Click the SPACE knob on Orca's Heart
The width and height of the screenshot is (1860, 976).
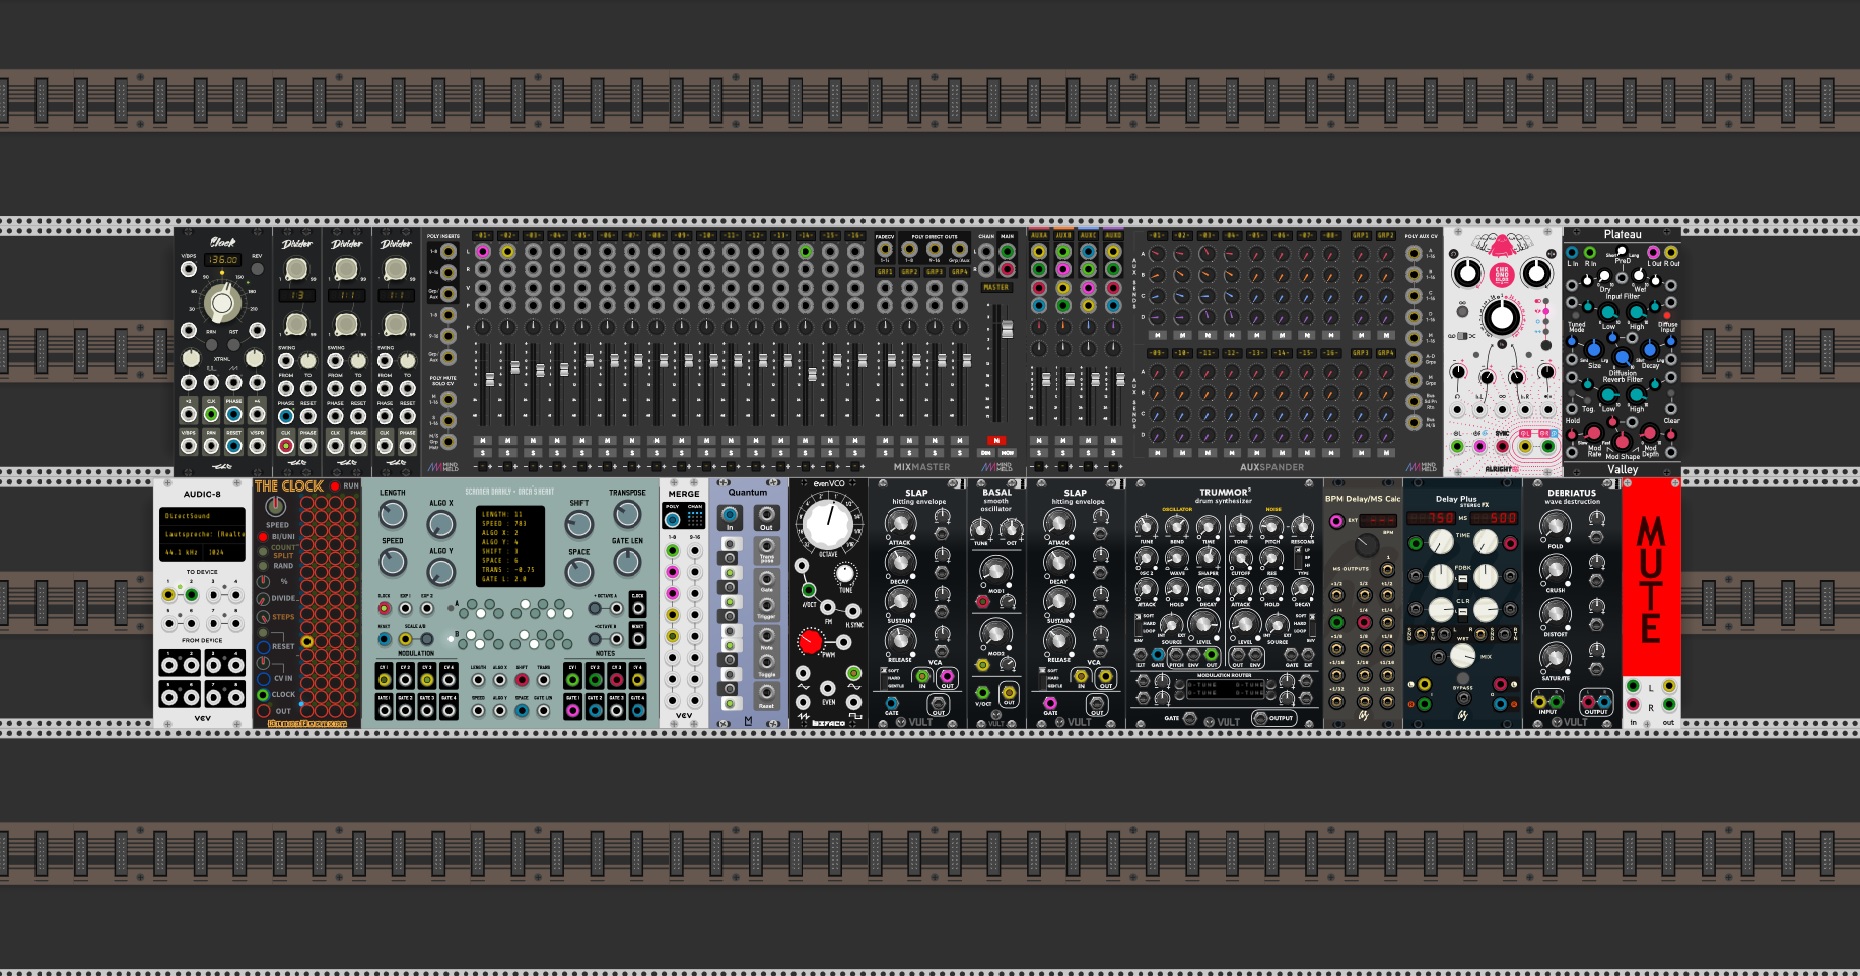click(579, 572)
